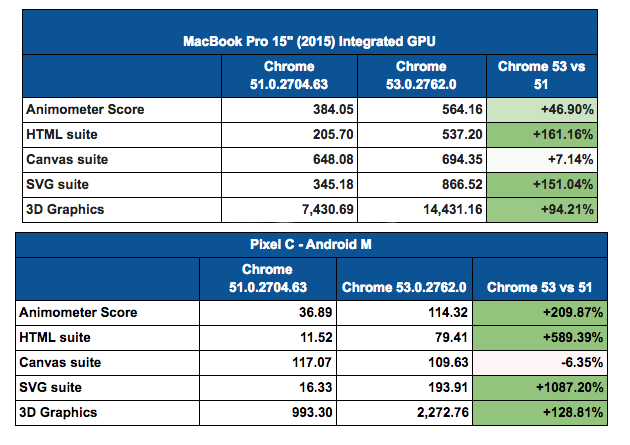Viewport: 630px width, 445px height.
Task: Select the +128.81% cell
Action: coord(540,413)
